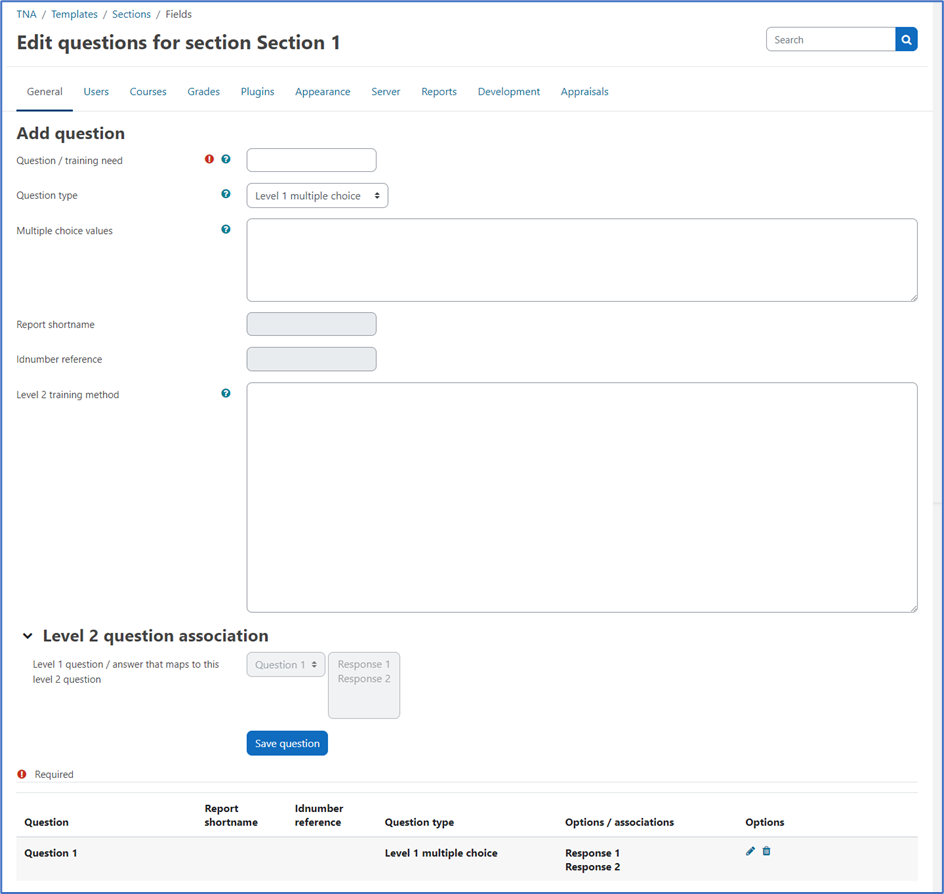Image resolution: width=944 pixels, height=894 pixels.
Task: Open the Question 1 association dropdown
Action: click(x=286, y=665)
